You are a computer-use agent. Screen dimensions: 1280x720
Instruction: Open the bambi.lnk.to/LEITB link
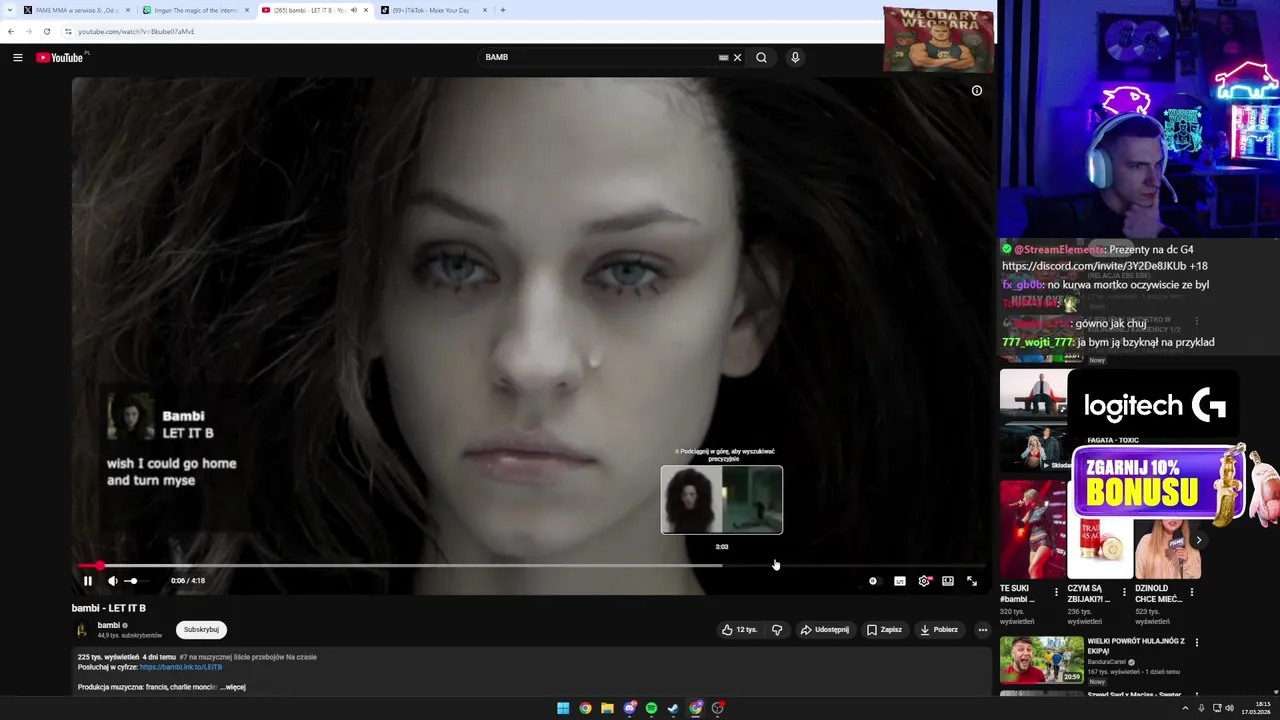[181, 667]
